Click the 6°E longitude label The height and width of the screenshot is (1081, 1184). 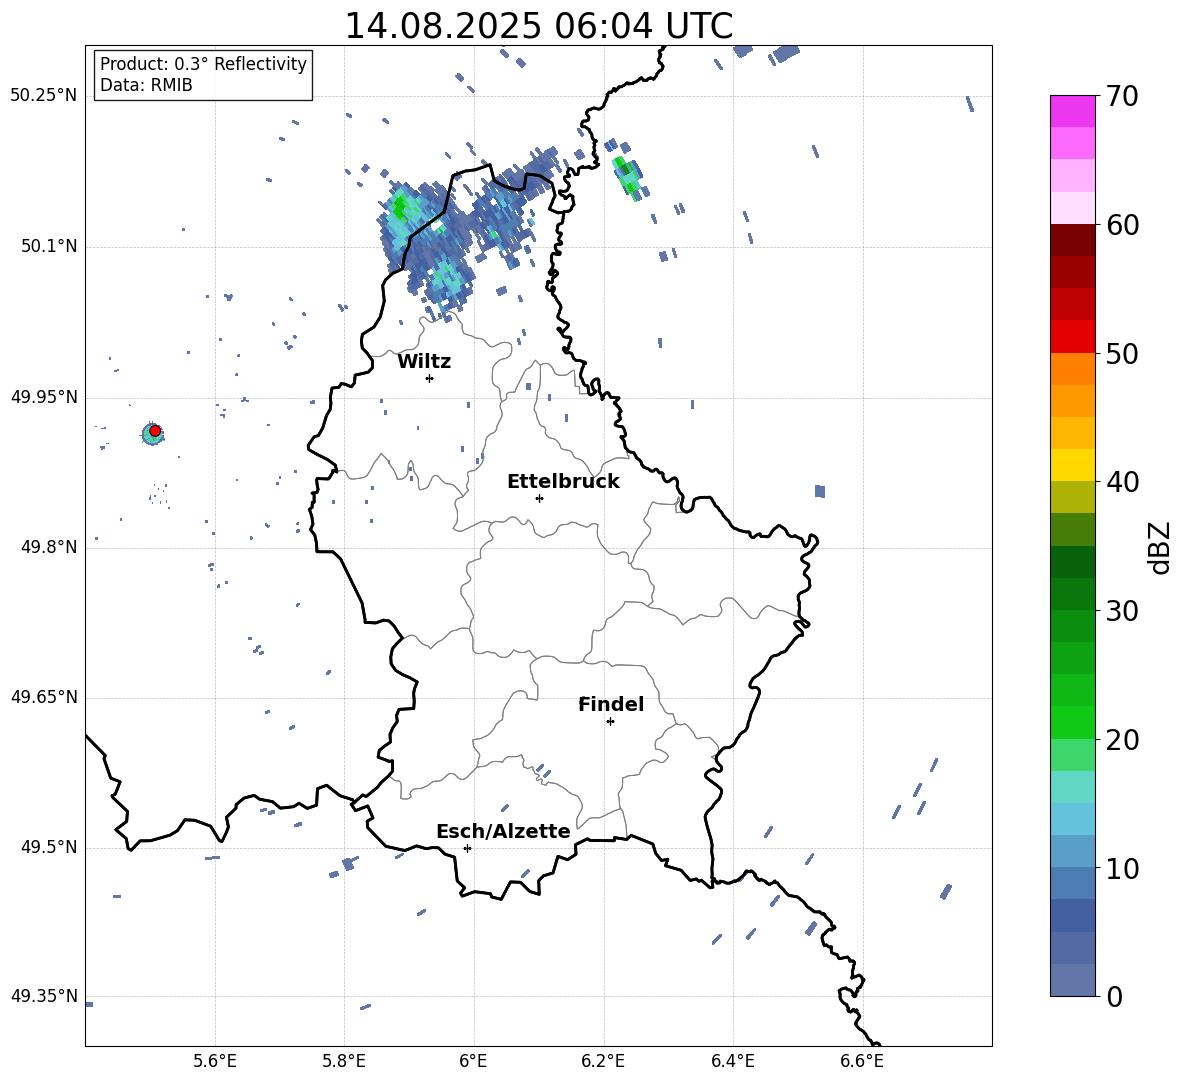473,1061
